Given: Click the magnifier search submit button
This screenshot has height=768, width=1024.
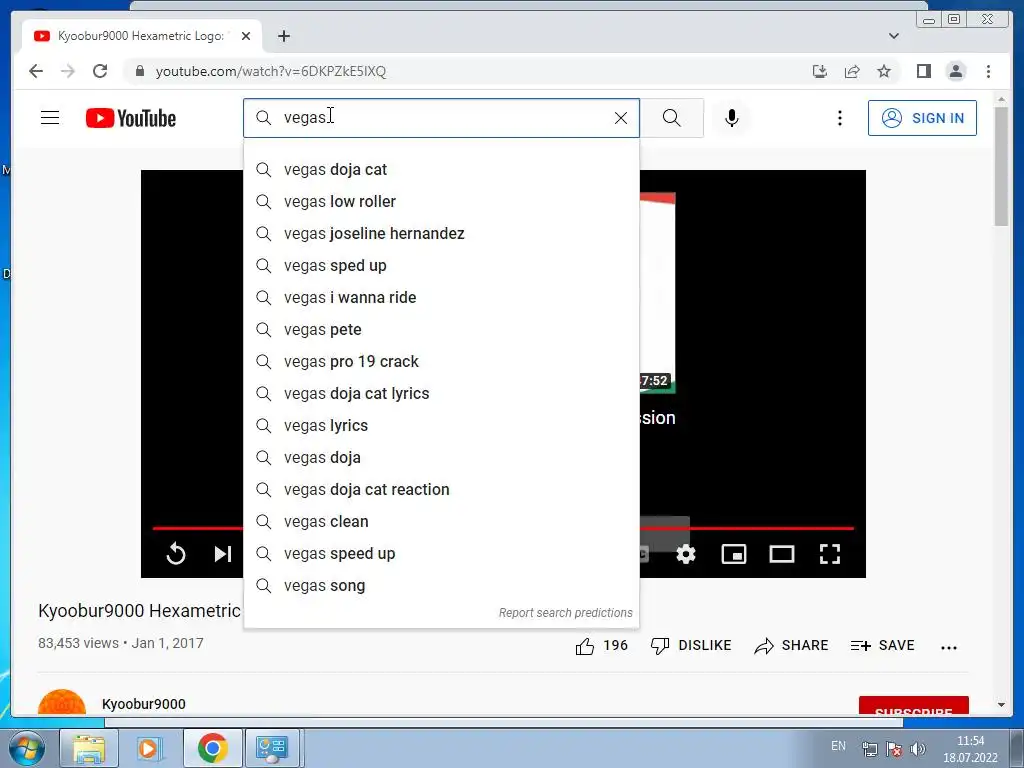Looking at the screenshot, I should [671, 118].
